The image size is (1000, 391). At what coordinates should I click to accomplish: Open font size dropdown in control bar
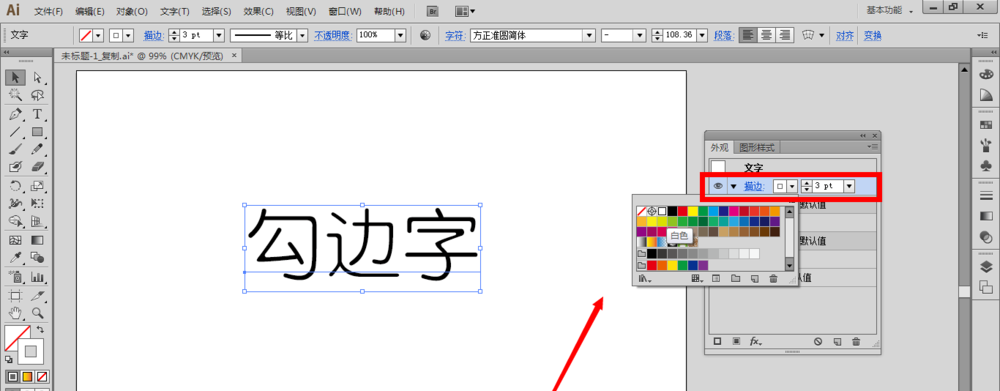click(x=702, y=36)
